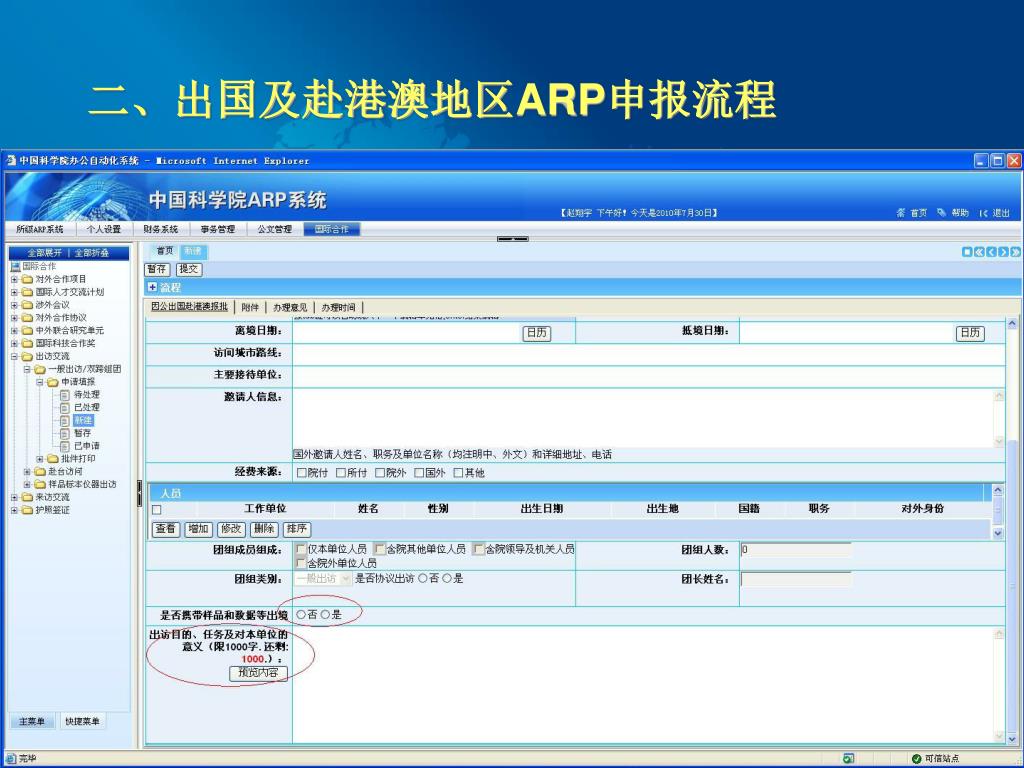Click the double-left arrow navigation icon
This screenshot has width=1024, height=768.
pyautogui.click(x=980, y=251)
